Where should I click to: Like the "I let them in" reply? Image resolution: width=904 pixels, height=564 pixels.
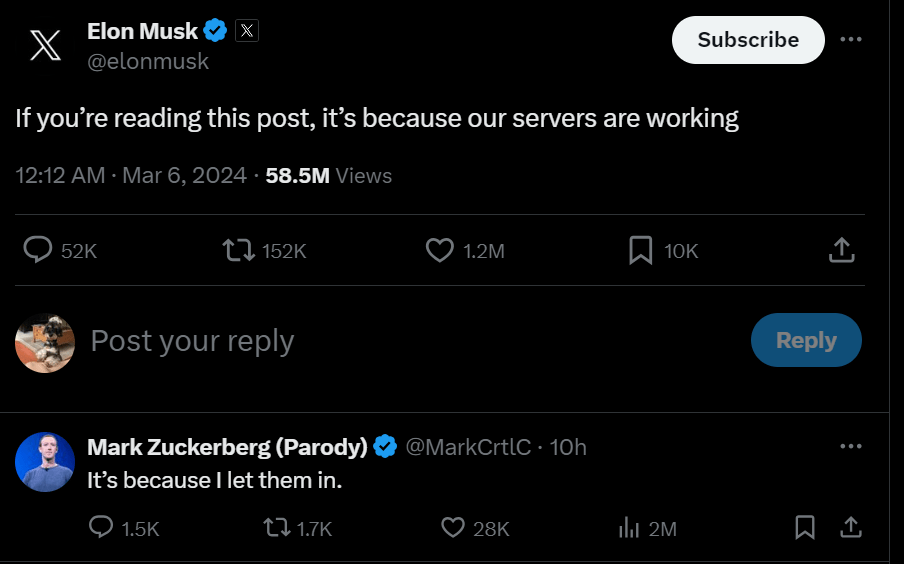[454, 527]
